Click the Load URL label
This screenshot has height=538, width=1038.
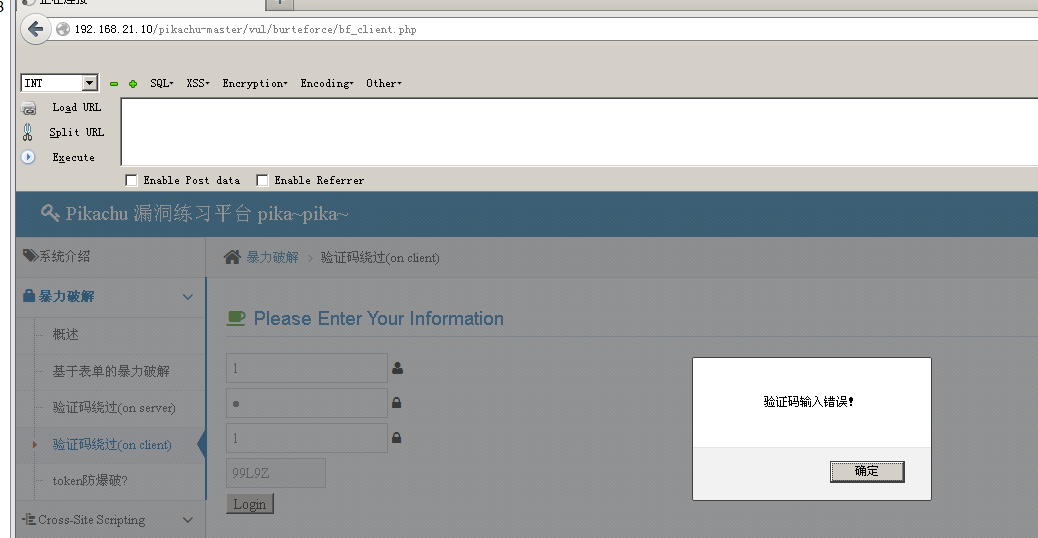pyautogui.click(x=77, y=107)
